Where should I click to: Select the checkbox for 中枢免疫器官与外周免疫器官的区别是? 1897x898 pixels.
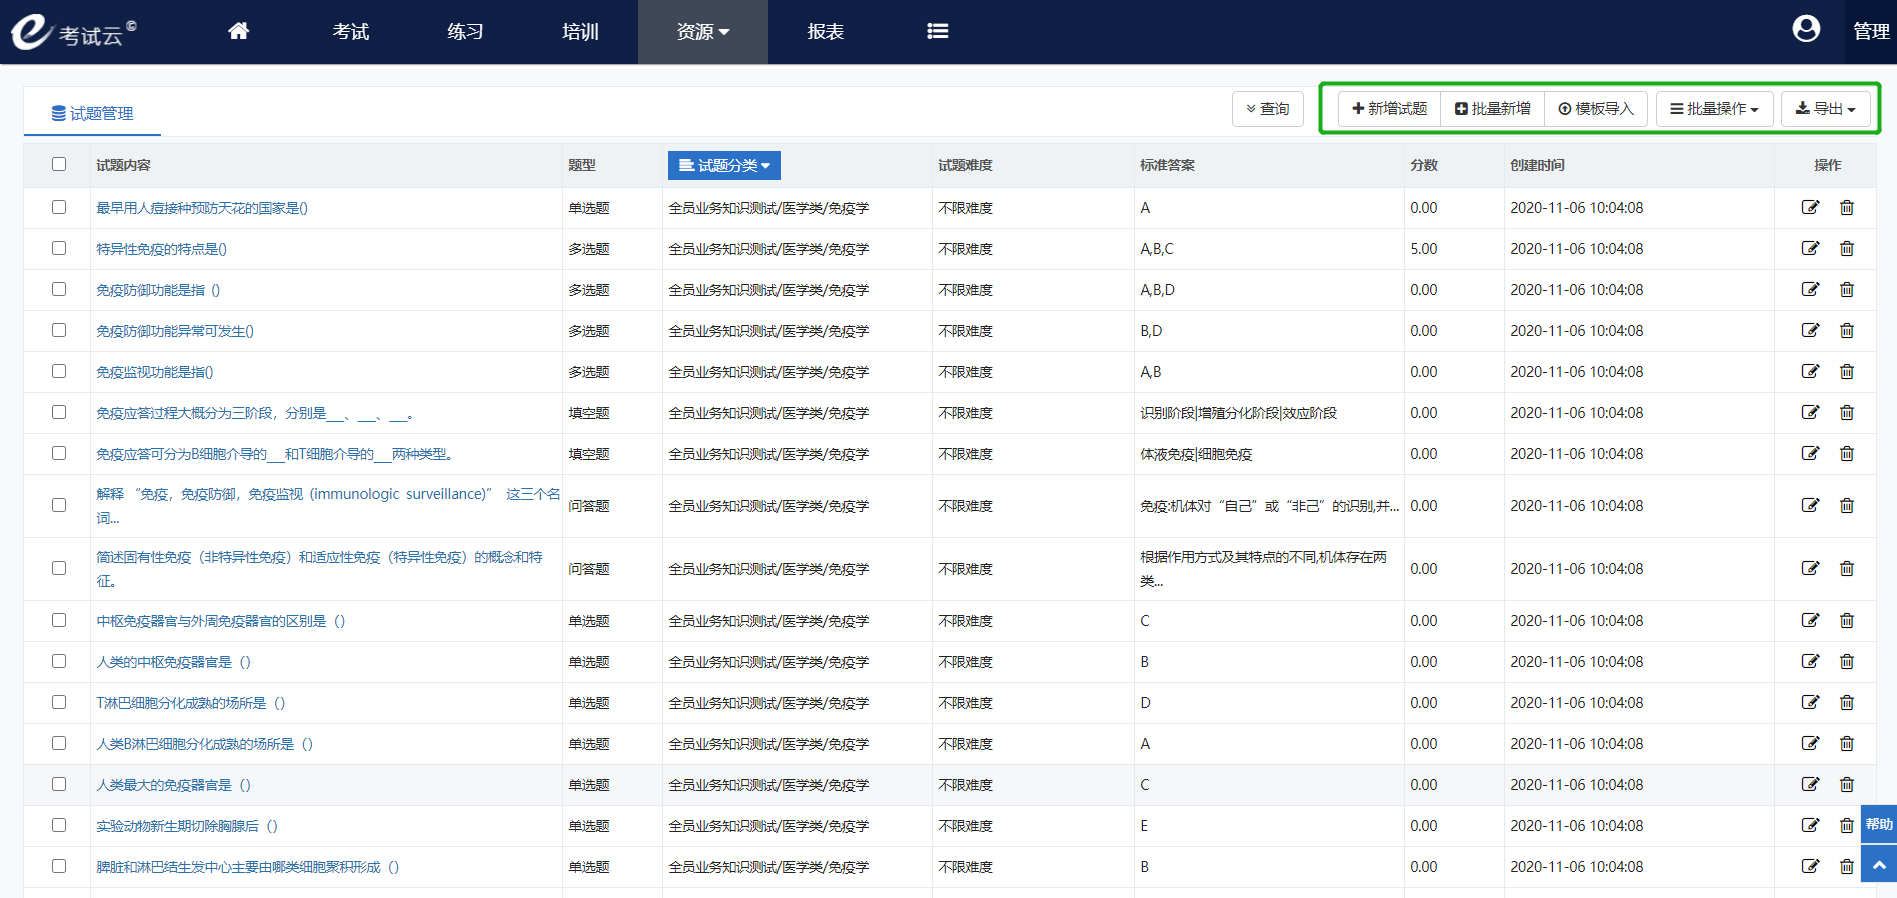click(x=59, y=620)
